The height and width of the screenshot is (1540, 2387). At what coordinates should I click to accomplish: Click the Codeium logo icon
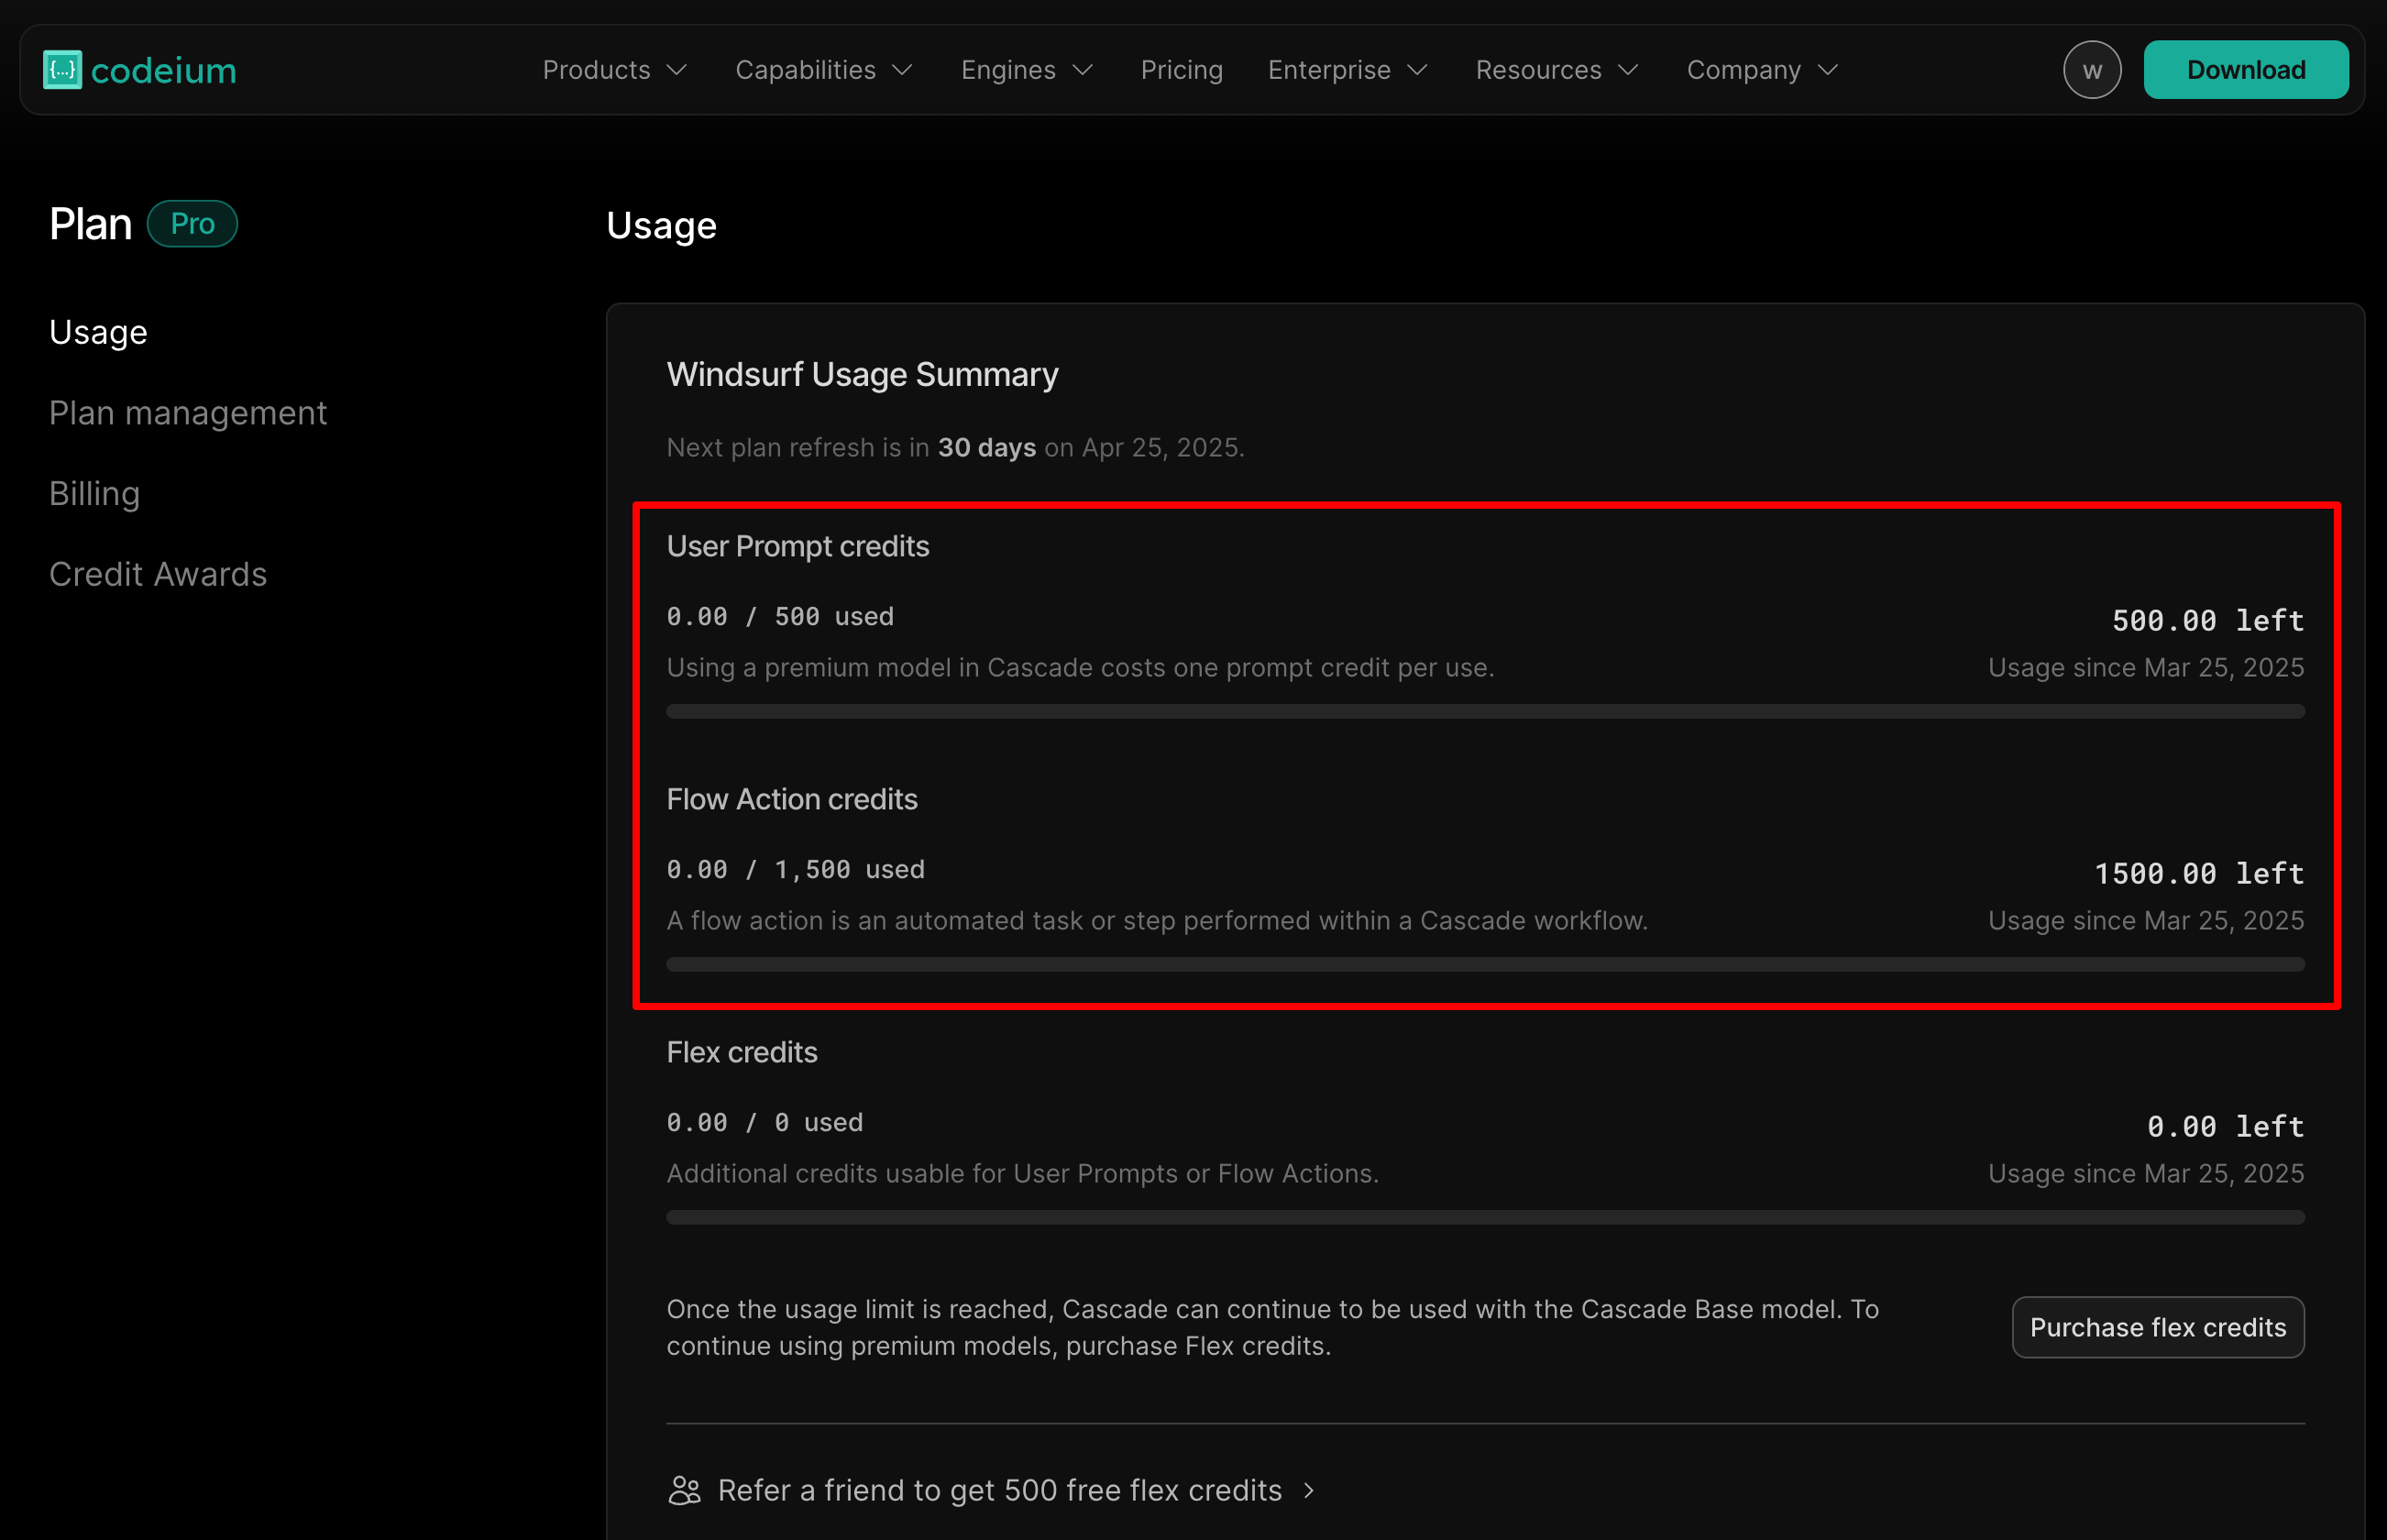point(62,70)
